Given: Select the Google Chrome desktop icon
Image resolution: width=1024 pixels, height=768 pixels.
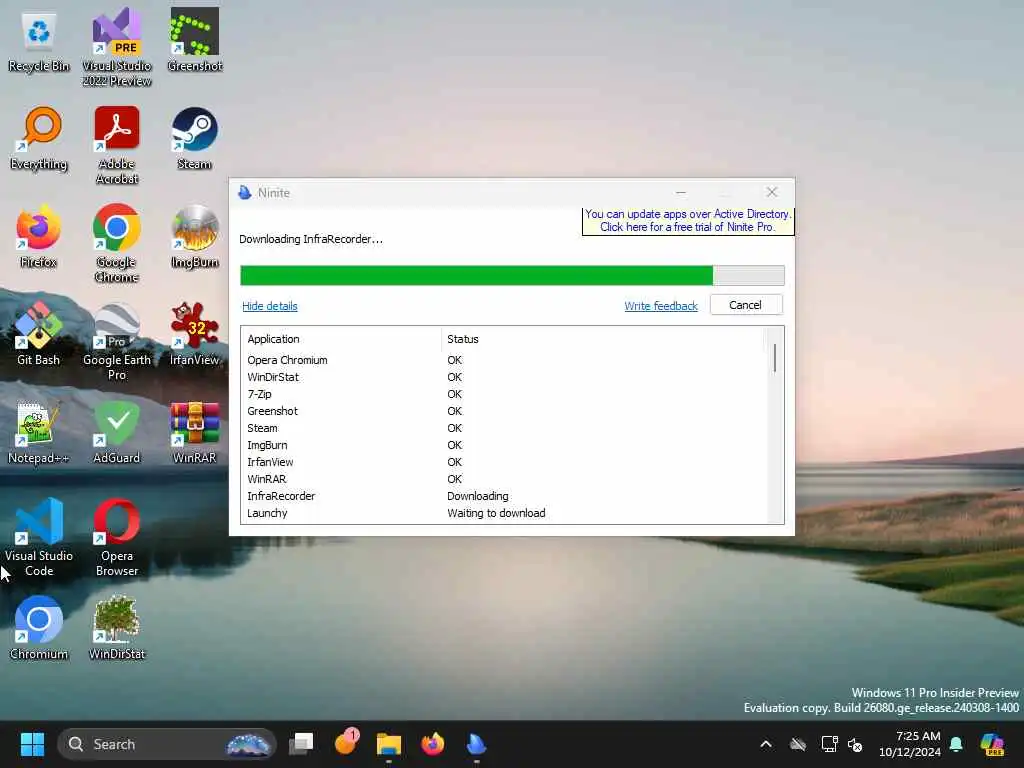Looking at the screenshot, I should 117,243.
